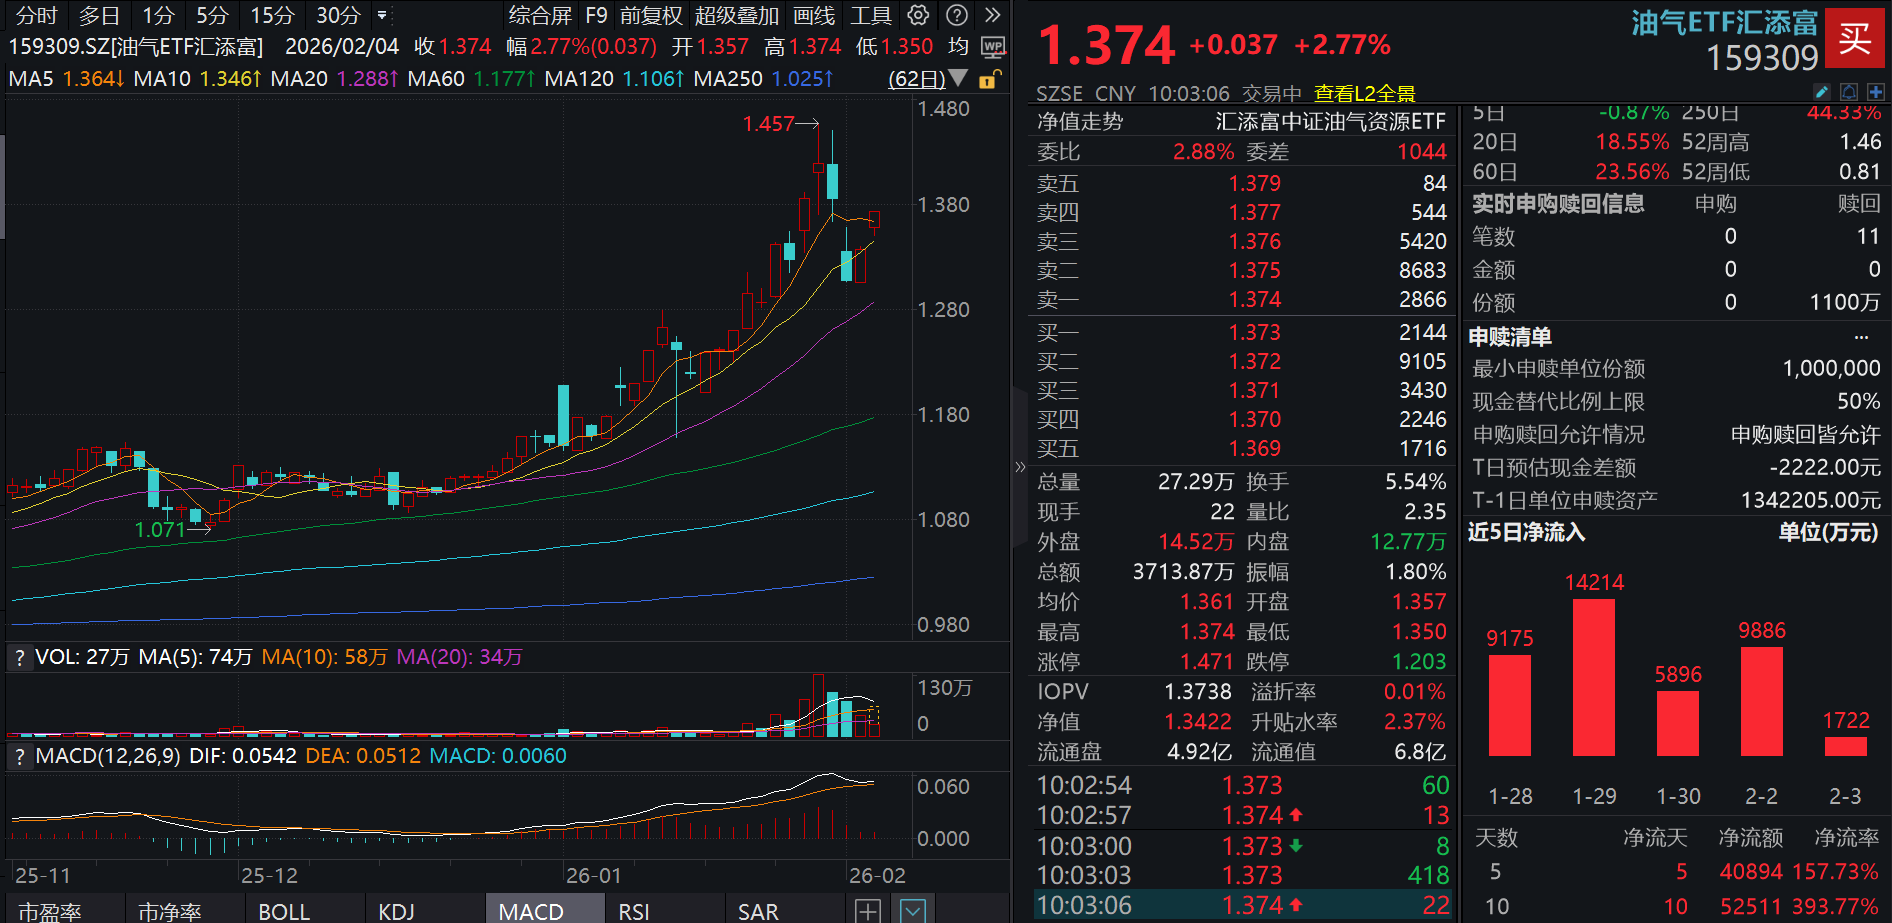Click the help question mark icon
This screenshot has height=923, width=1892.
[957, 15]
